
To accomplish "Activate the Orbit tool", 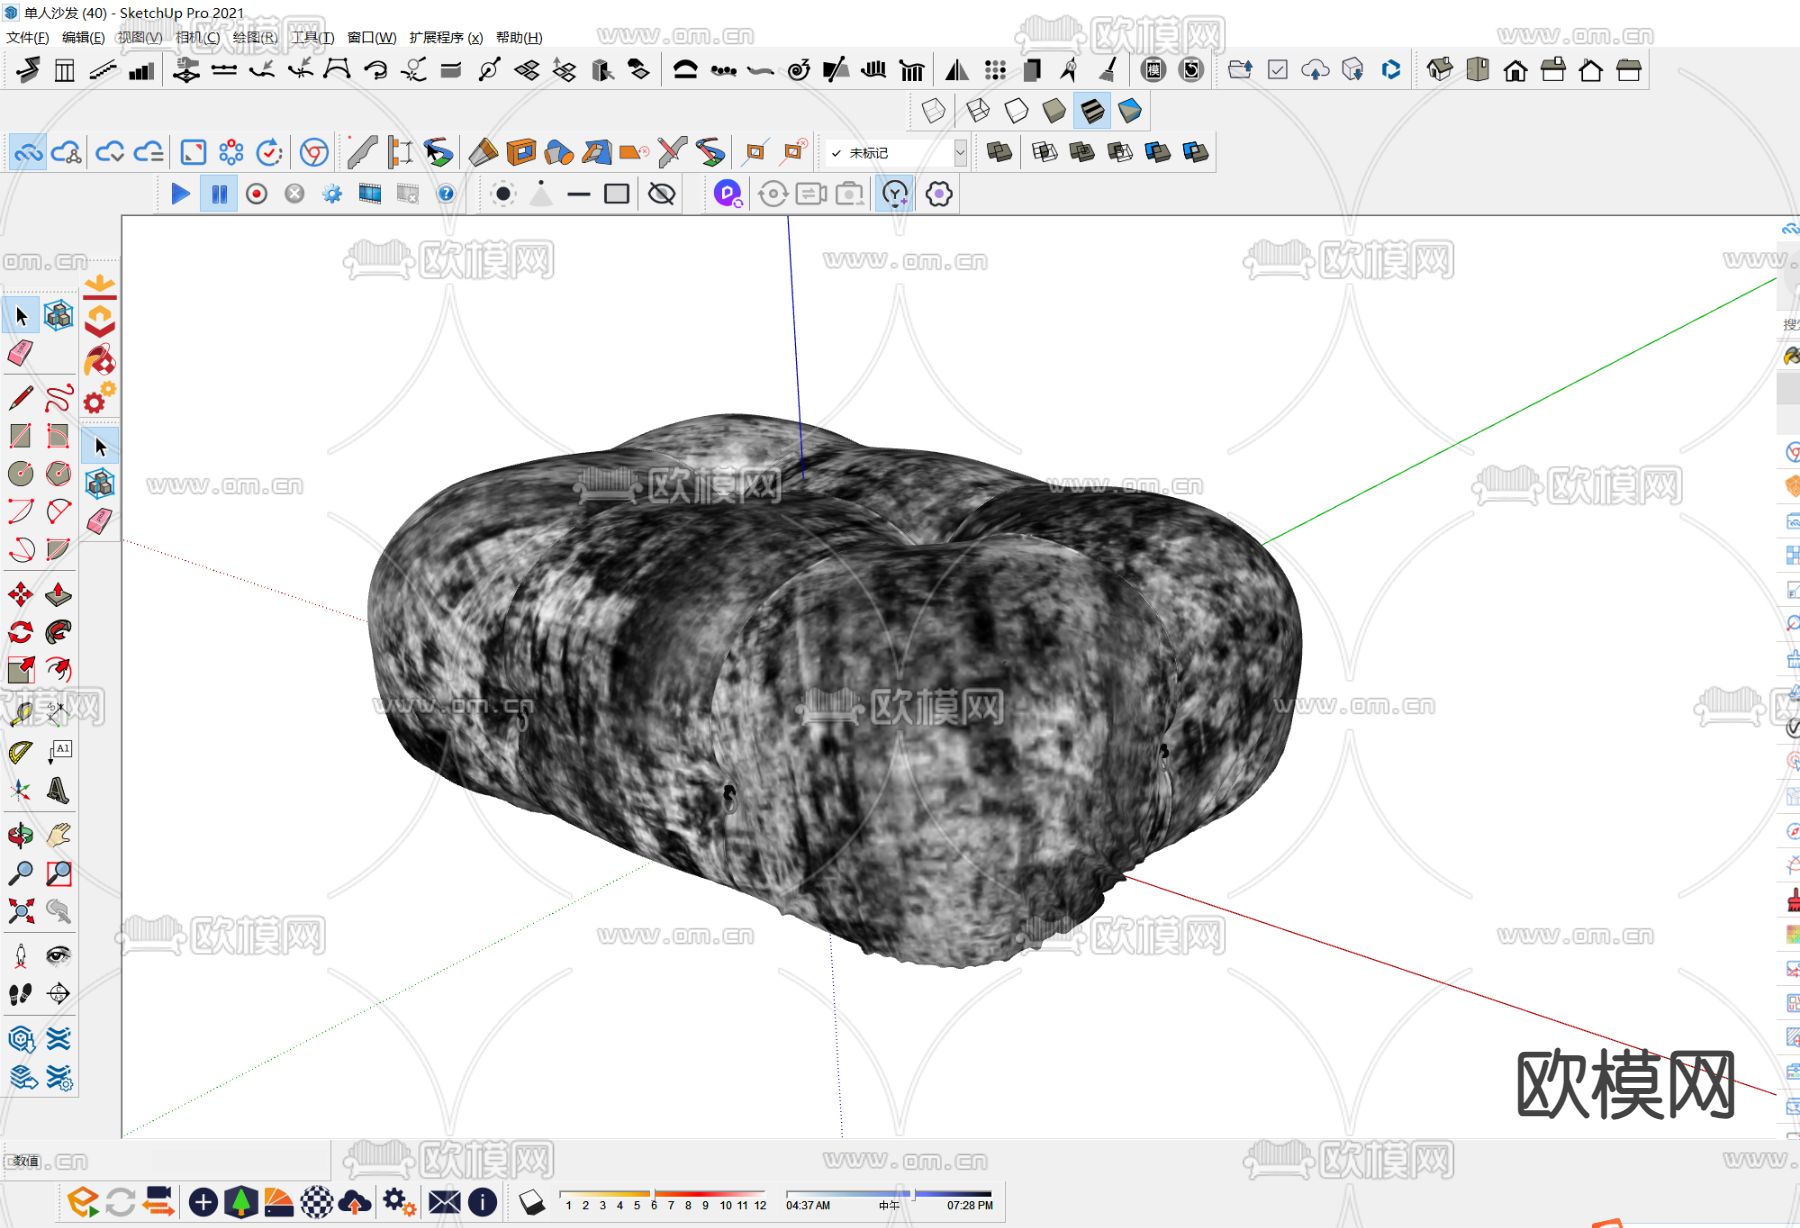I will click(20, 835).
